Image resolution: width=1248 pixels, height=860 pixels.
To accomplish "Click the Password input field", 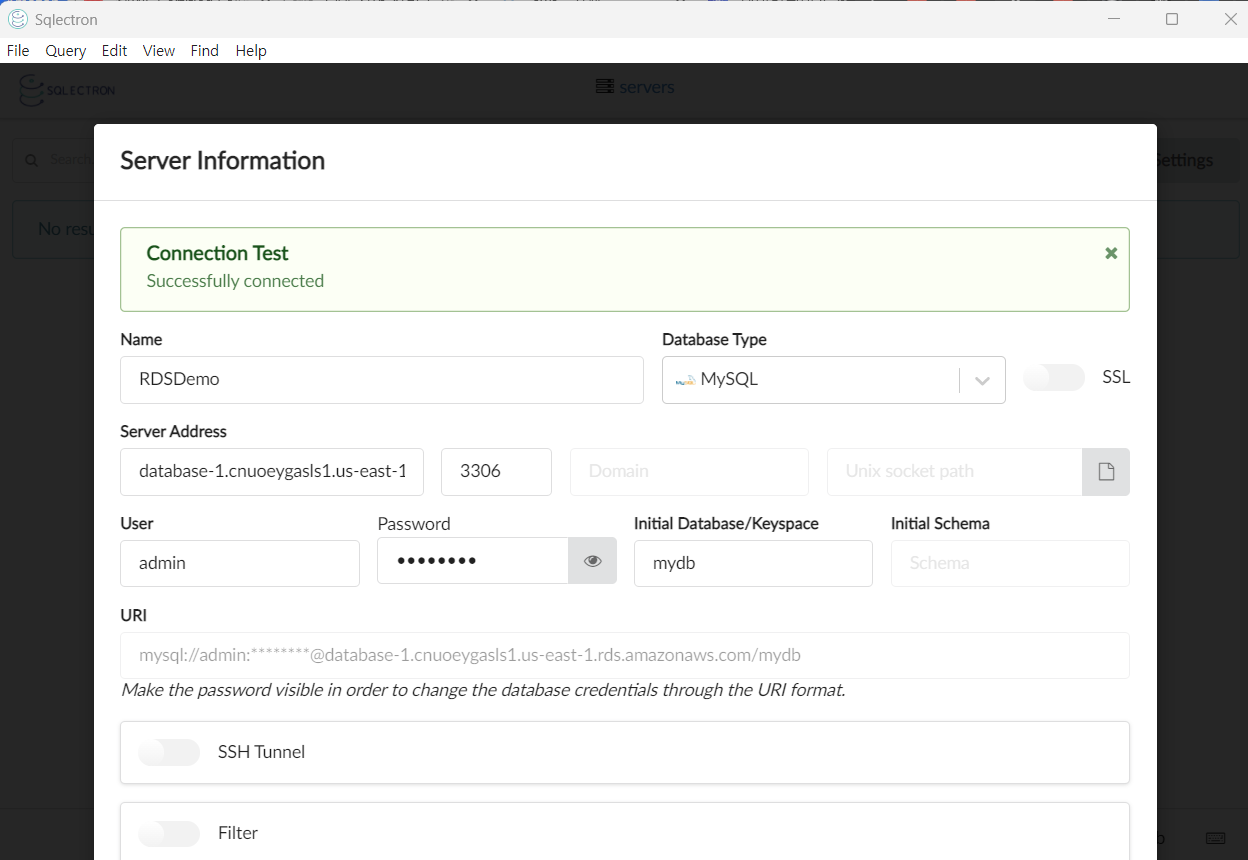I will coord(473,561).
